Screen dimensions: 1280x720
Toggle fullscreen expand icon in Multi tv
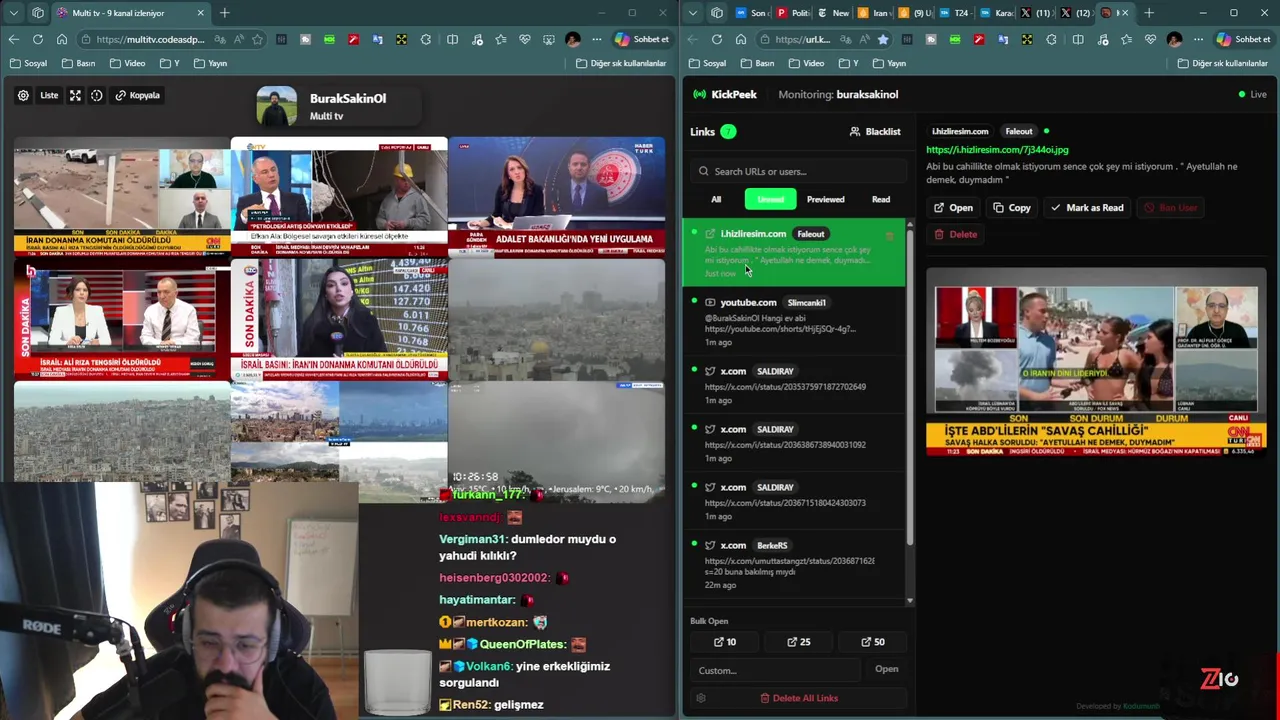[x=75, y=96]
